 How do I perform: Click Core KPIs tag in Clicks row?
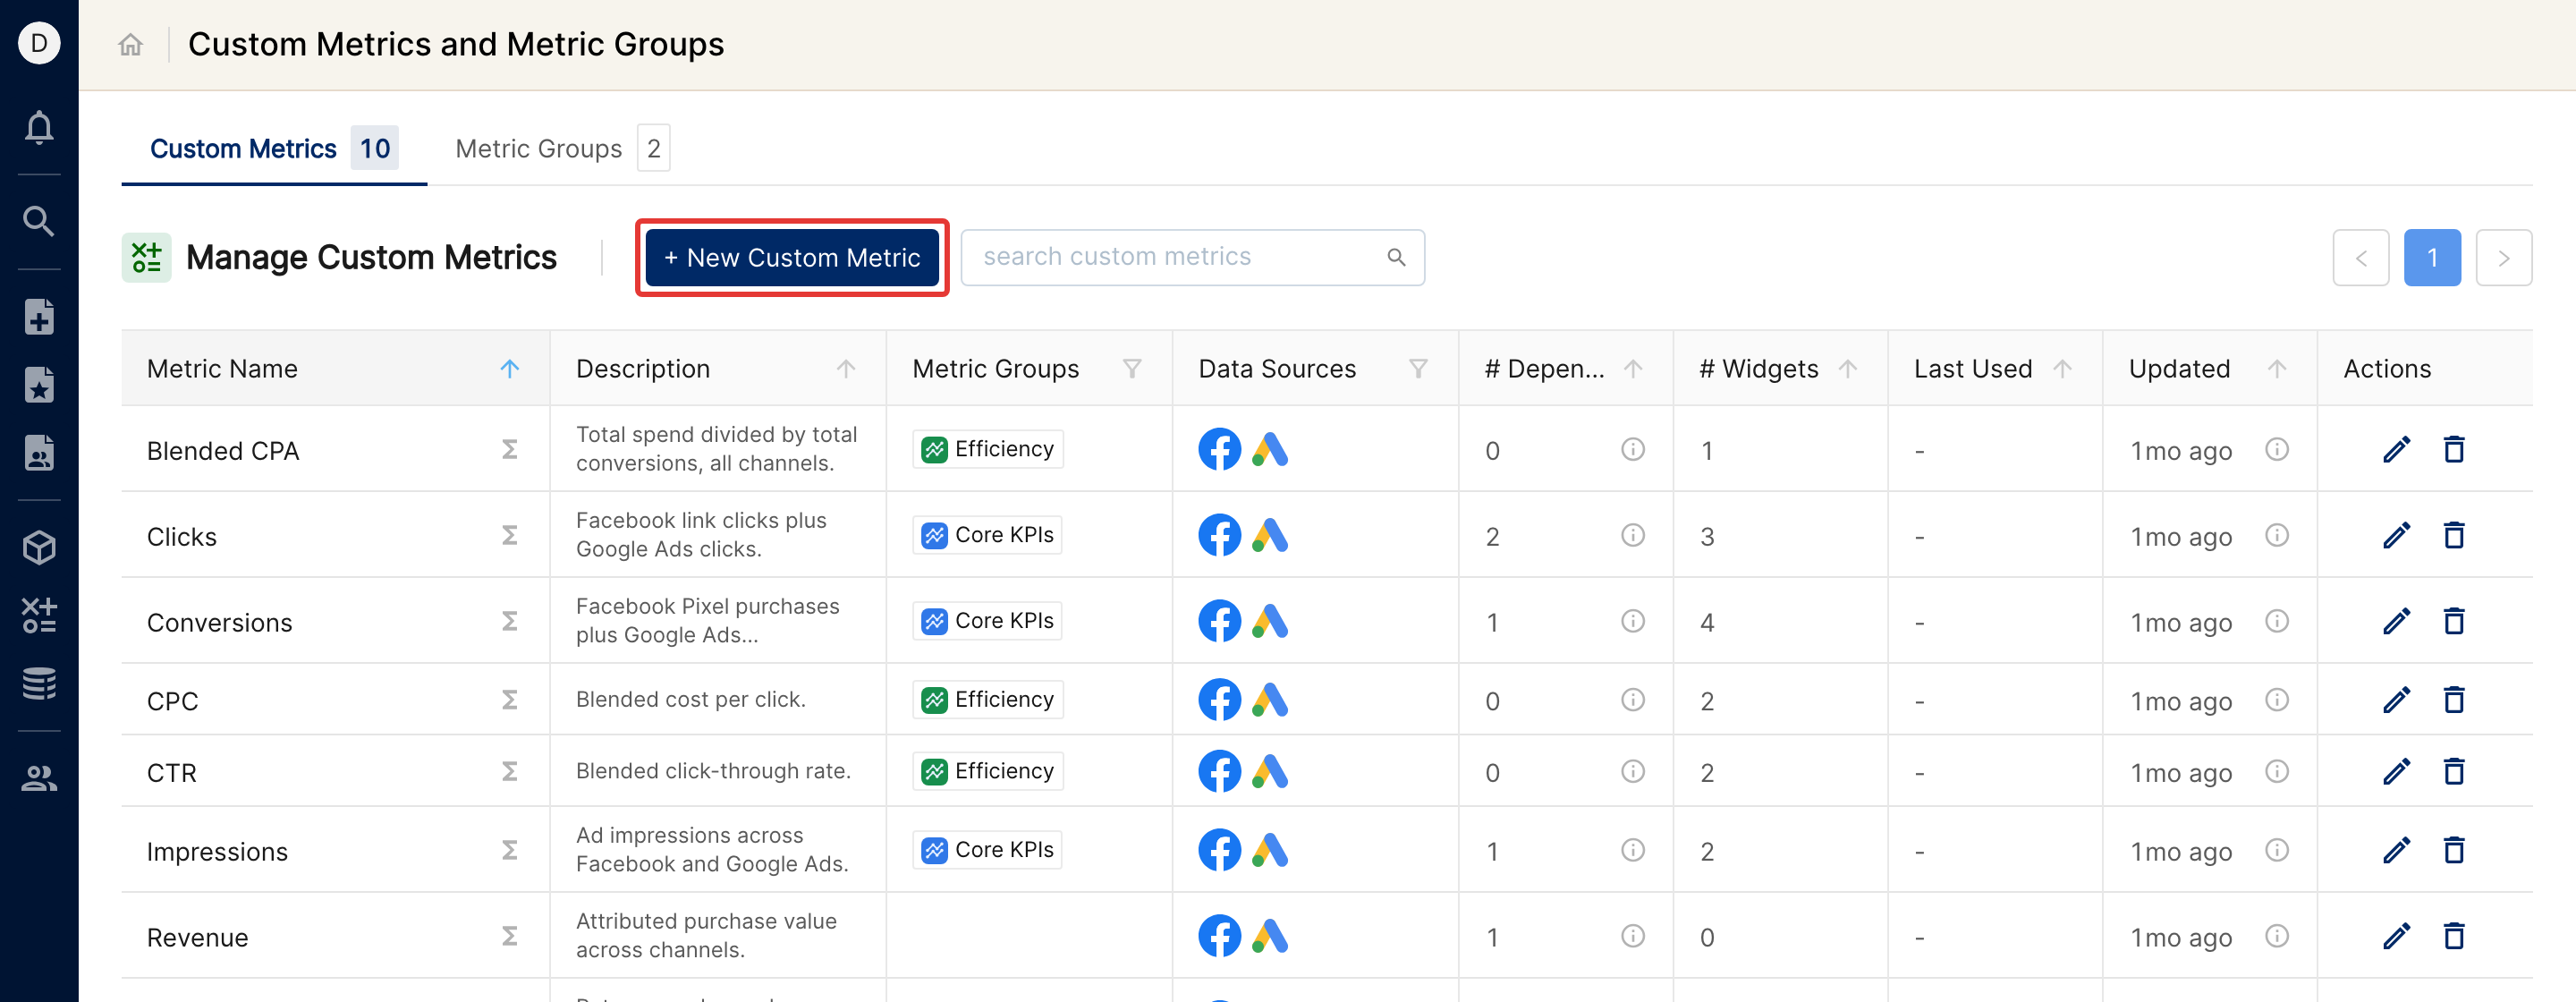tap(987, 536)
